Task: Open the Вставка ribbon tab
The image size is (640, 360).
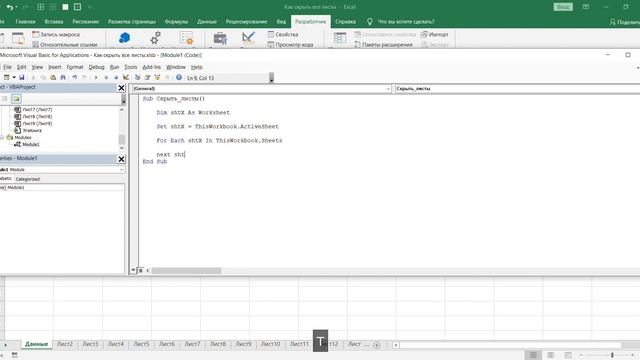Action: (x=54, y=22)
